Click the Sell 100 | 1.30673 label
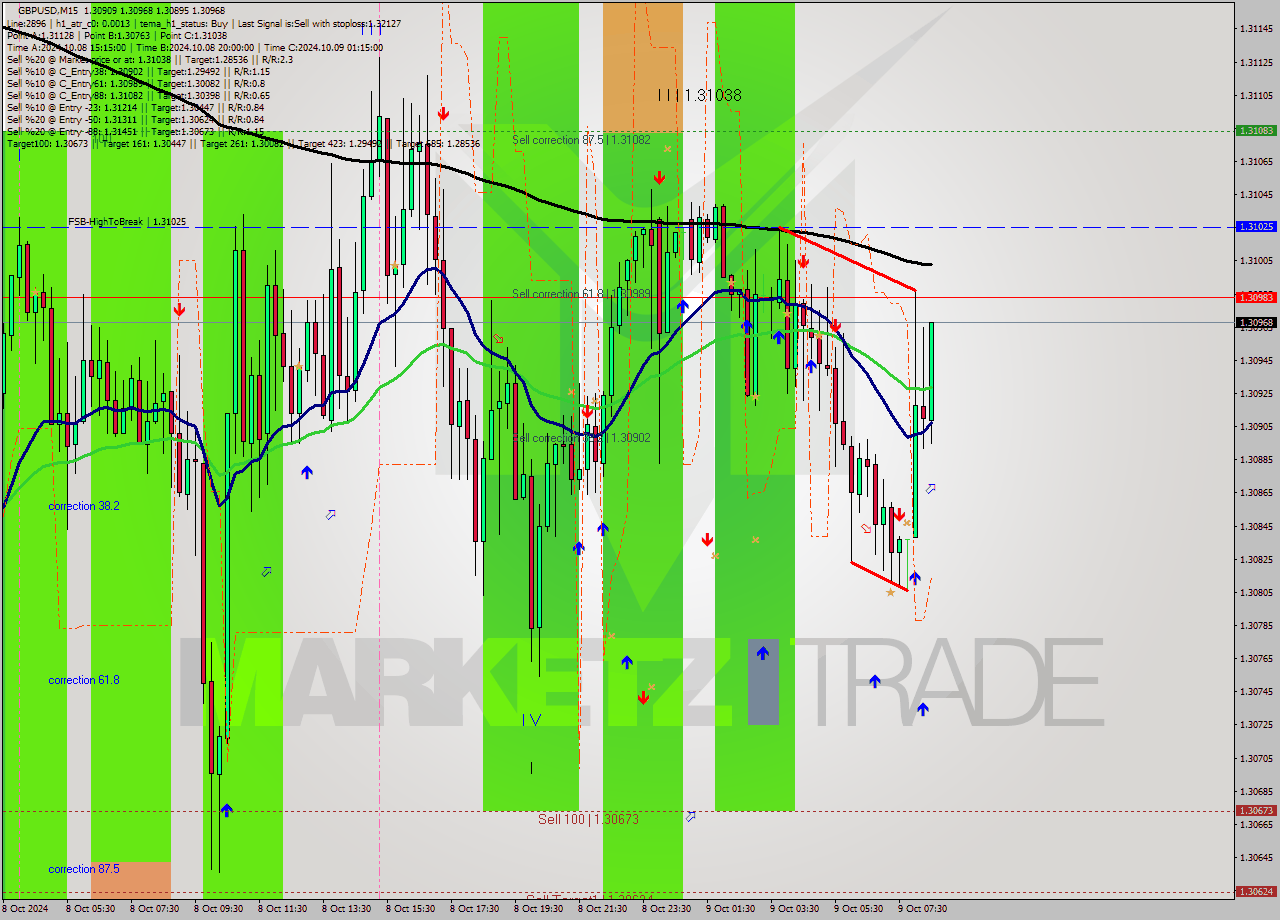The height and width of the screenshot is (920, 1280). (588, 819)
